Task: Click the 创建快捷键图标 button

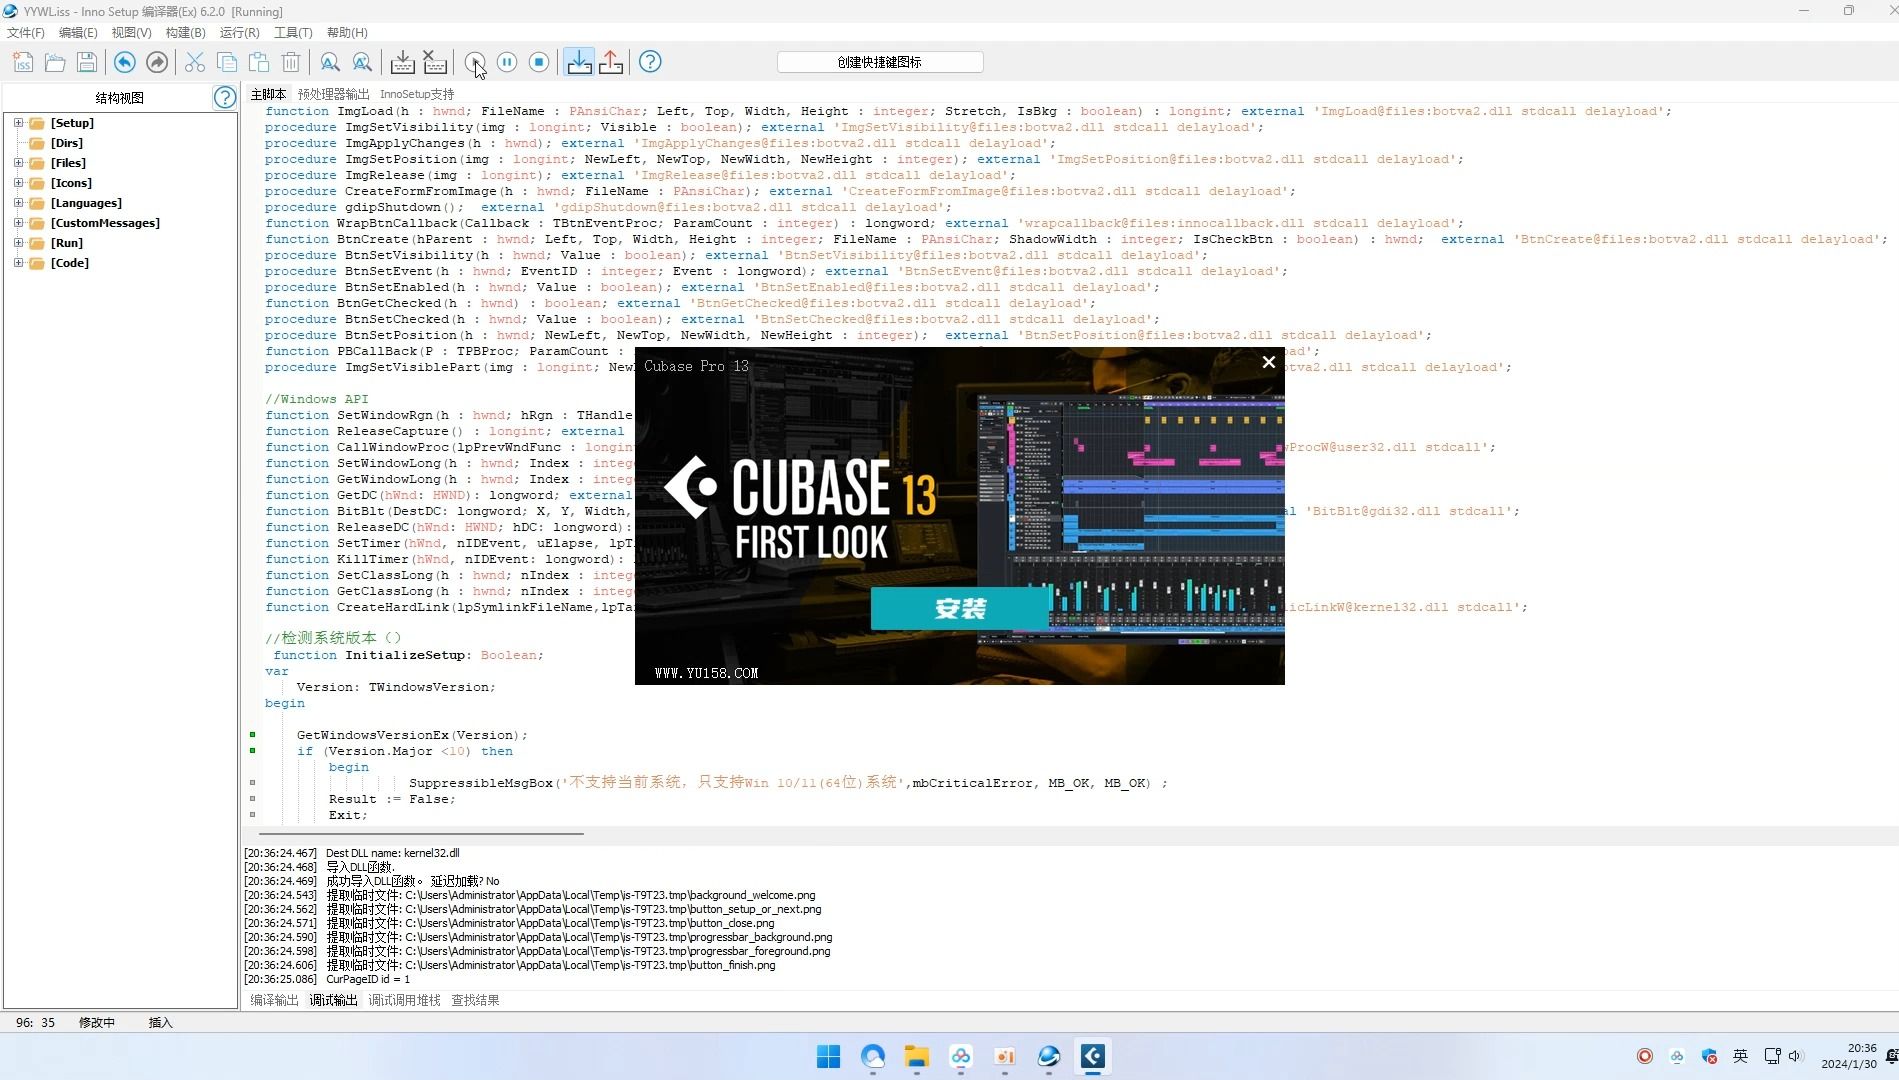Action: (x=880, y=62)
